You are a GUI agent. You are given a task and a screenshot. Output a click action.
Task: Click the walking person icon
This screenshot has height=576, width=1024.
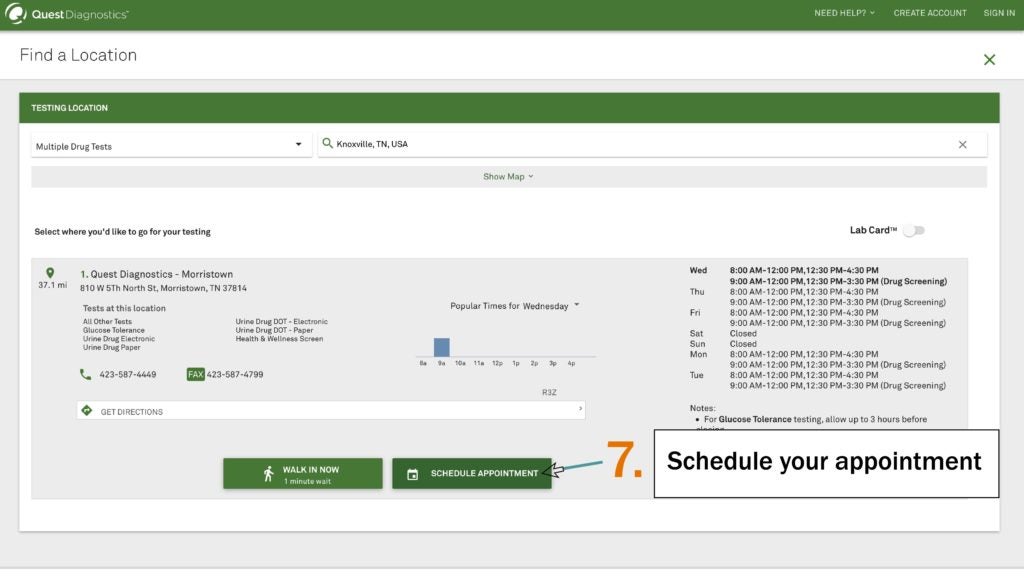(x=268, y=473)
